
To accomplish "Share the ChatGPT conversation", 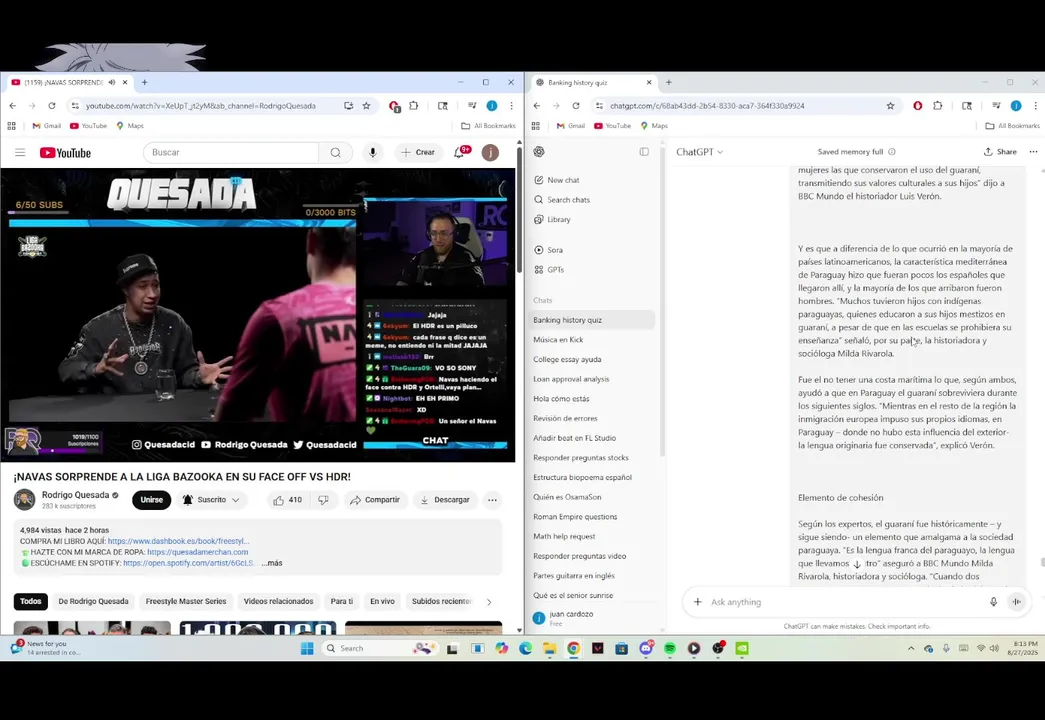I will click(1000, 151).
